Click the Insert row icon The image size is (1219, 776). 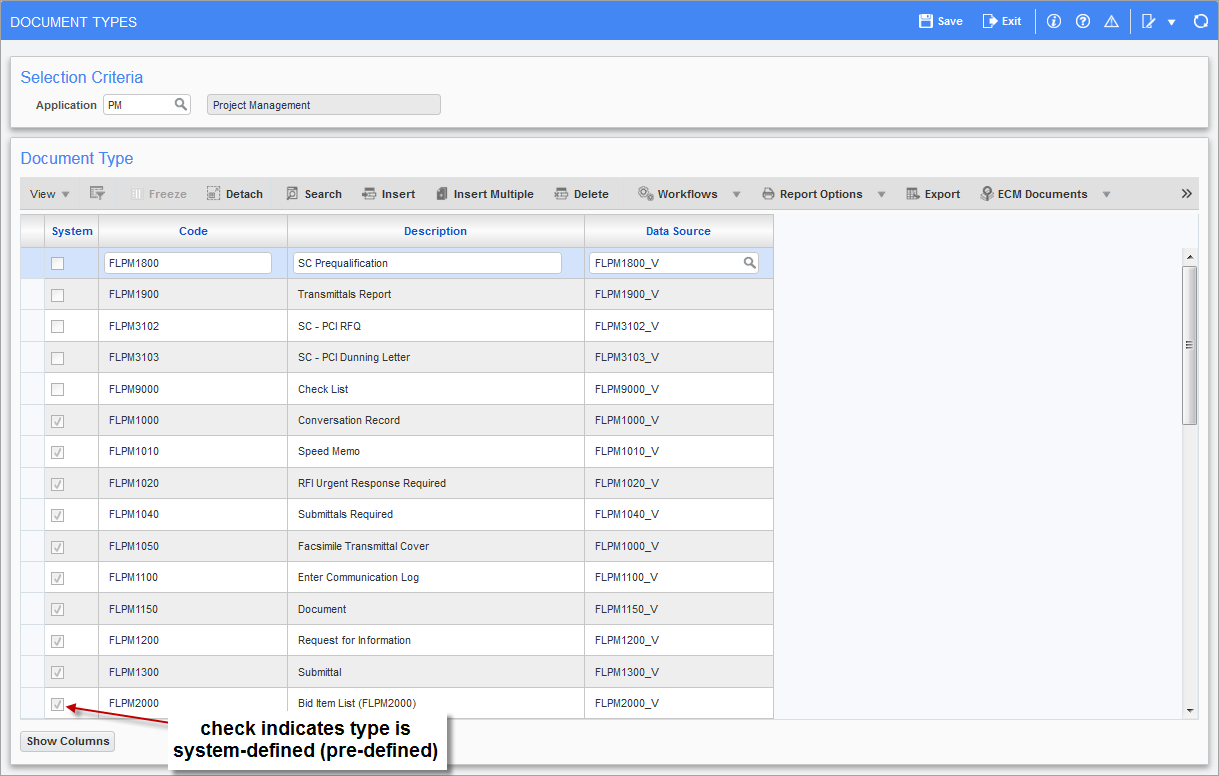pos(369,194)
